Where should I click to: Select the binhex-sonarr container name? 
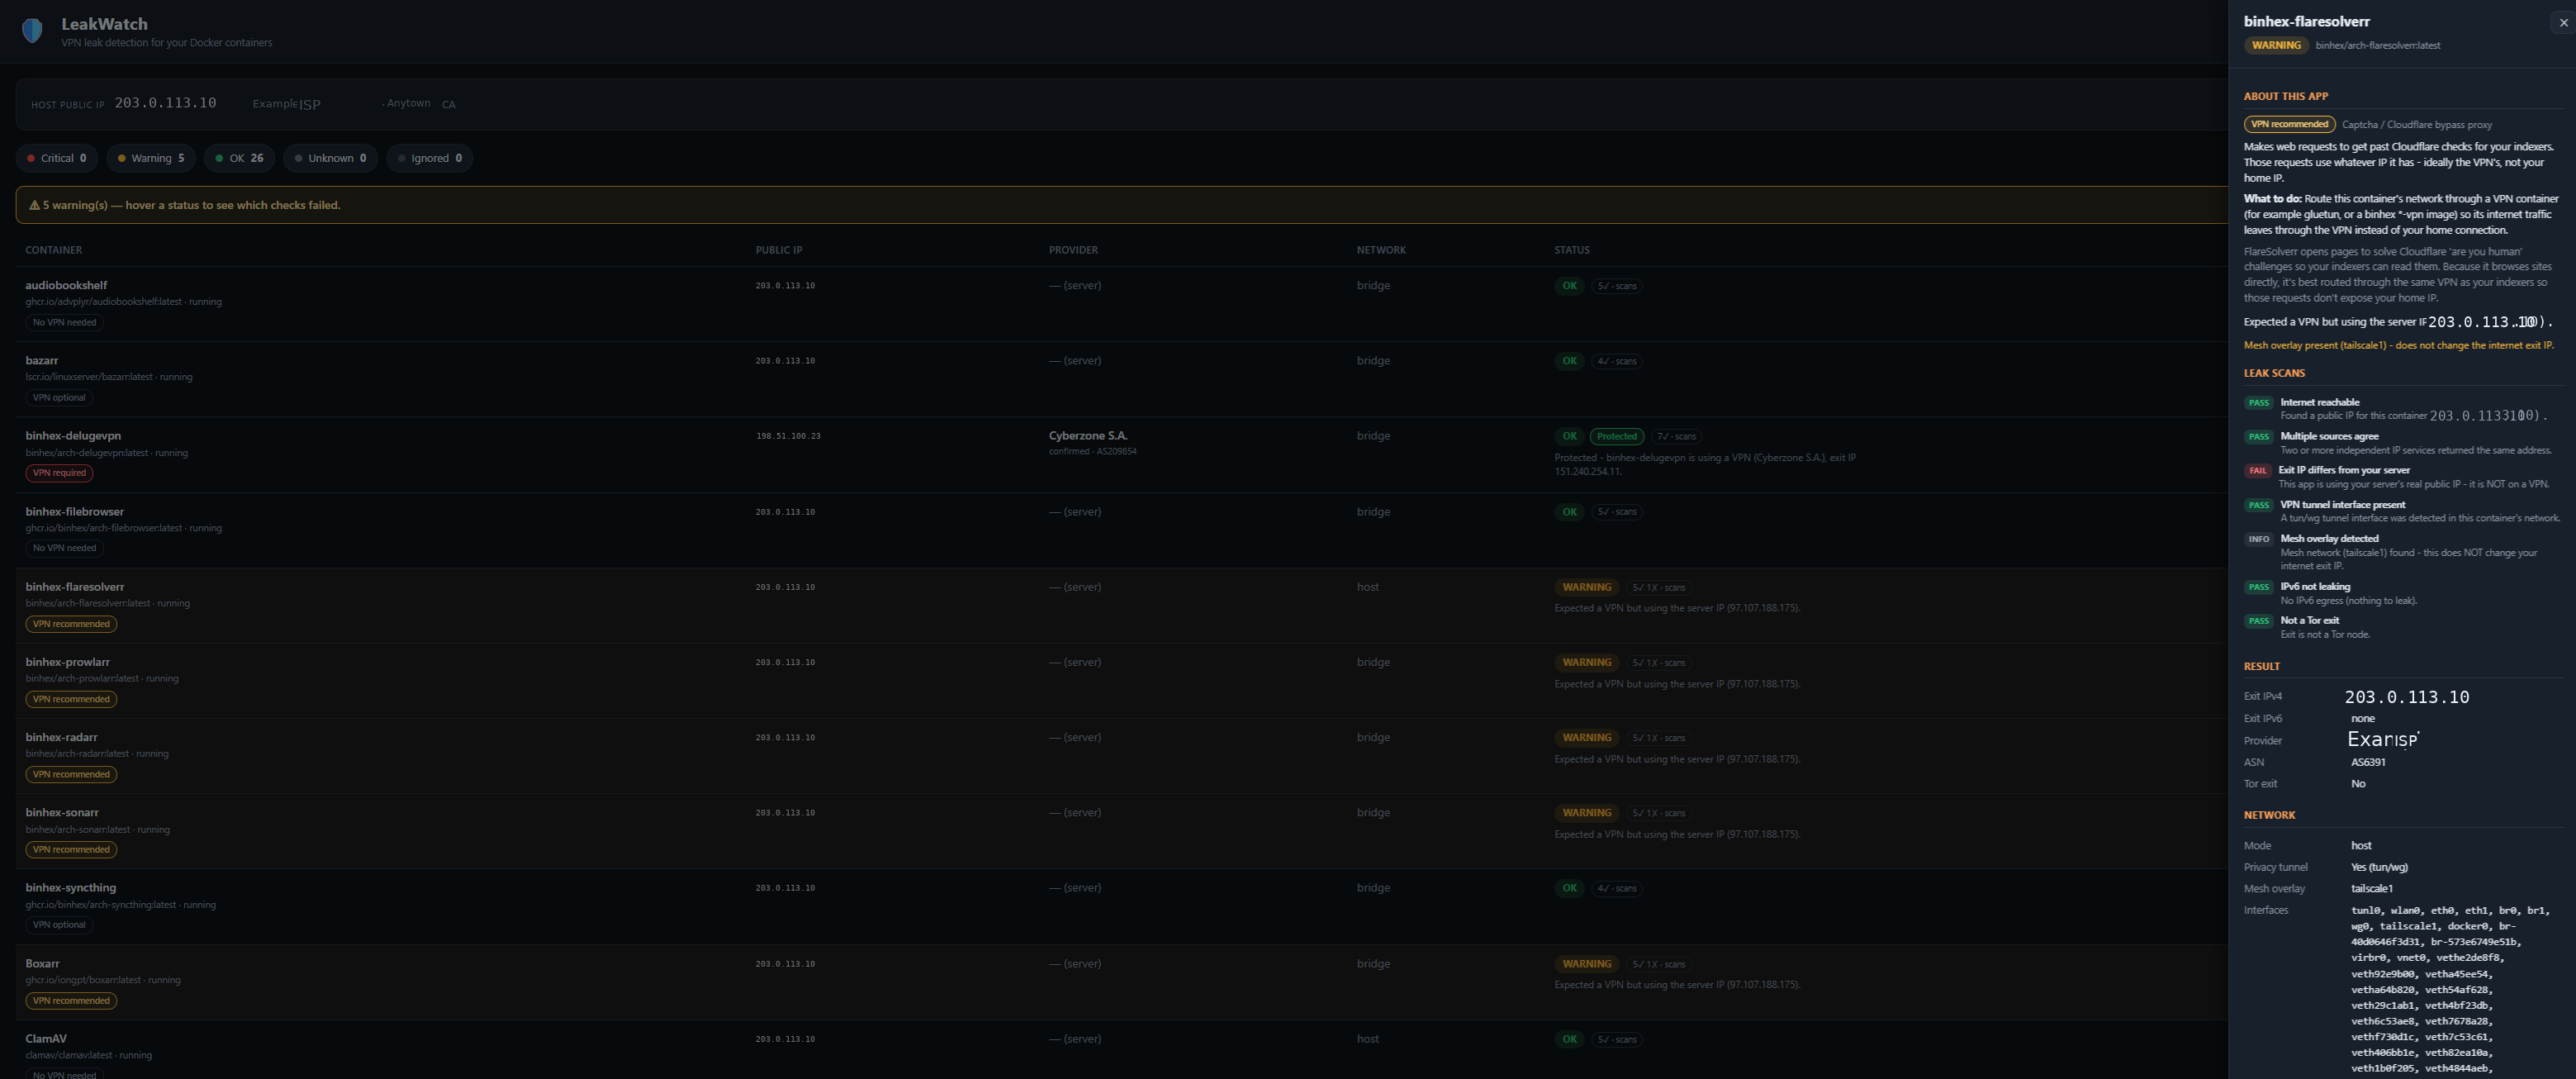[62, 812]
